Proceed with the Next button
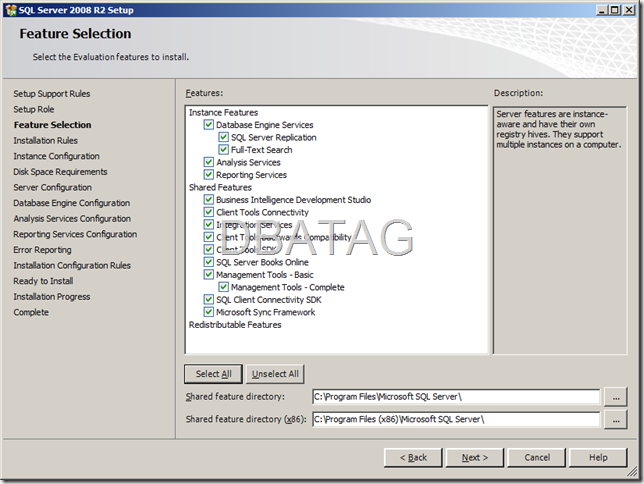This screenshot has height=484, width=644. (475, 457)
